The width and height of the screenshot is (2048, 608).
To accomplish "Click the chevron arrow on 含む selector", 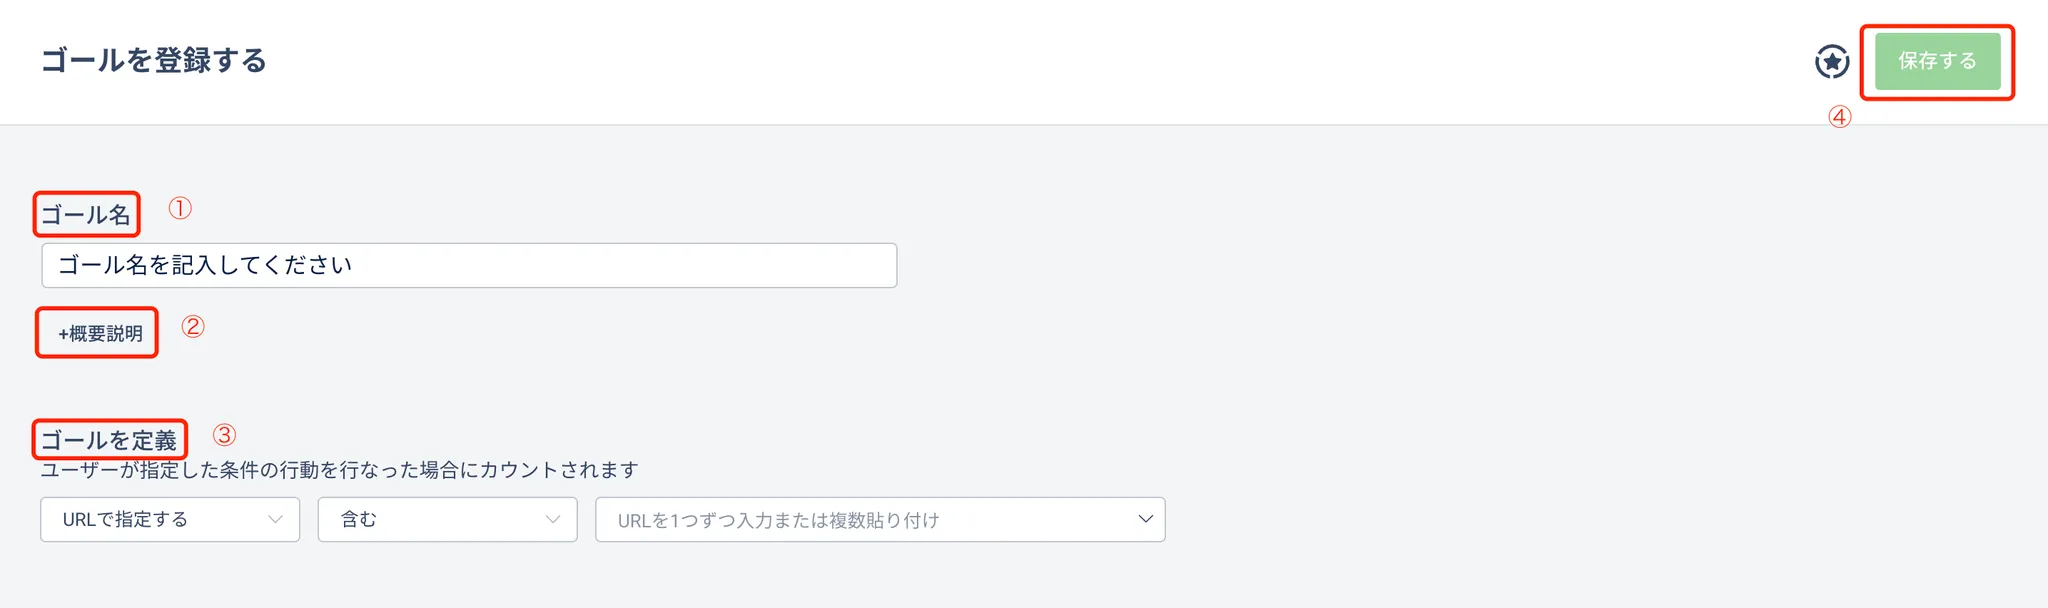I will click(x=553, y=520).
